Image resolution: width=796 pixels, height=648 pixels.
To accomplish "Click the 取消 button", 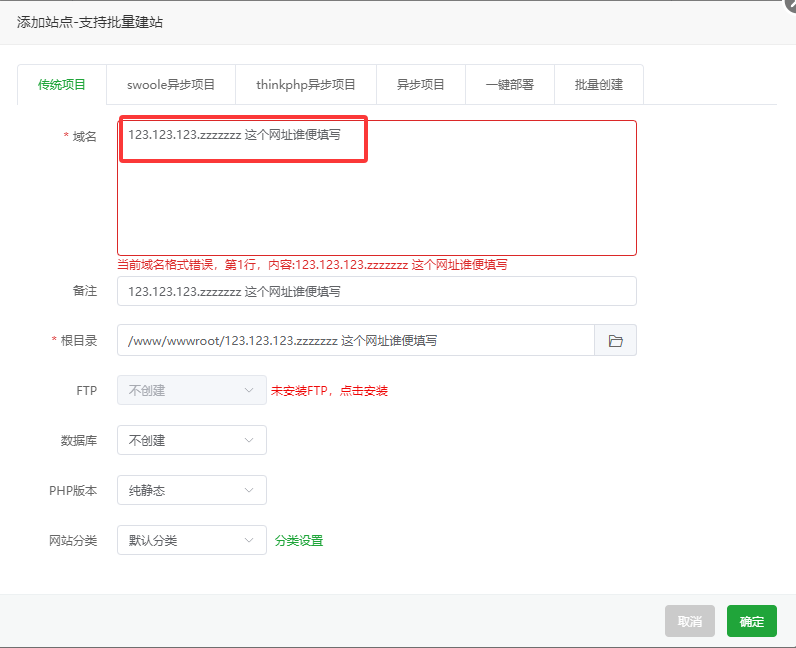I will tap(690, 621).
